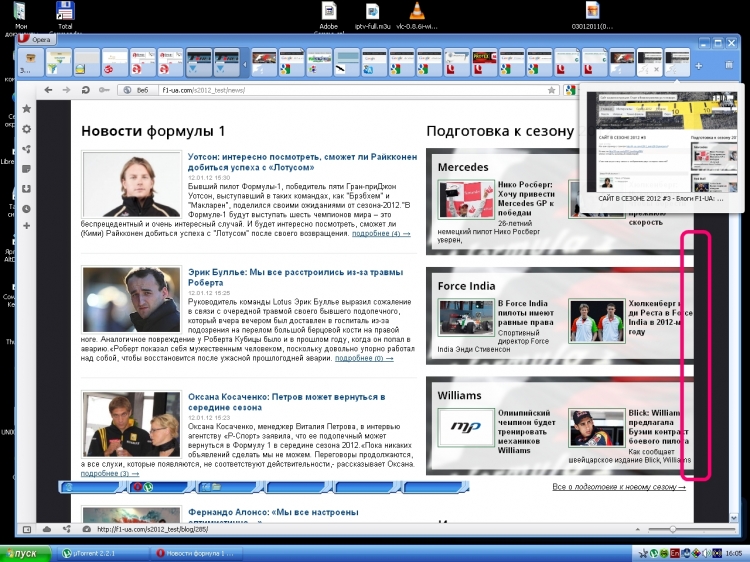This screenshot has height=562, width=750.
Task: Open Эрик Булльe headline about Роберт
Action: [x=295, y=277]
